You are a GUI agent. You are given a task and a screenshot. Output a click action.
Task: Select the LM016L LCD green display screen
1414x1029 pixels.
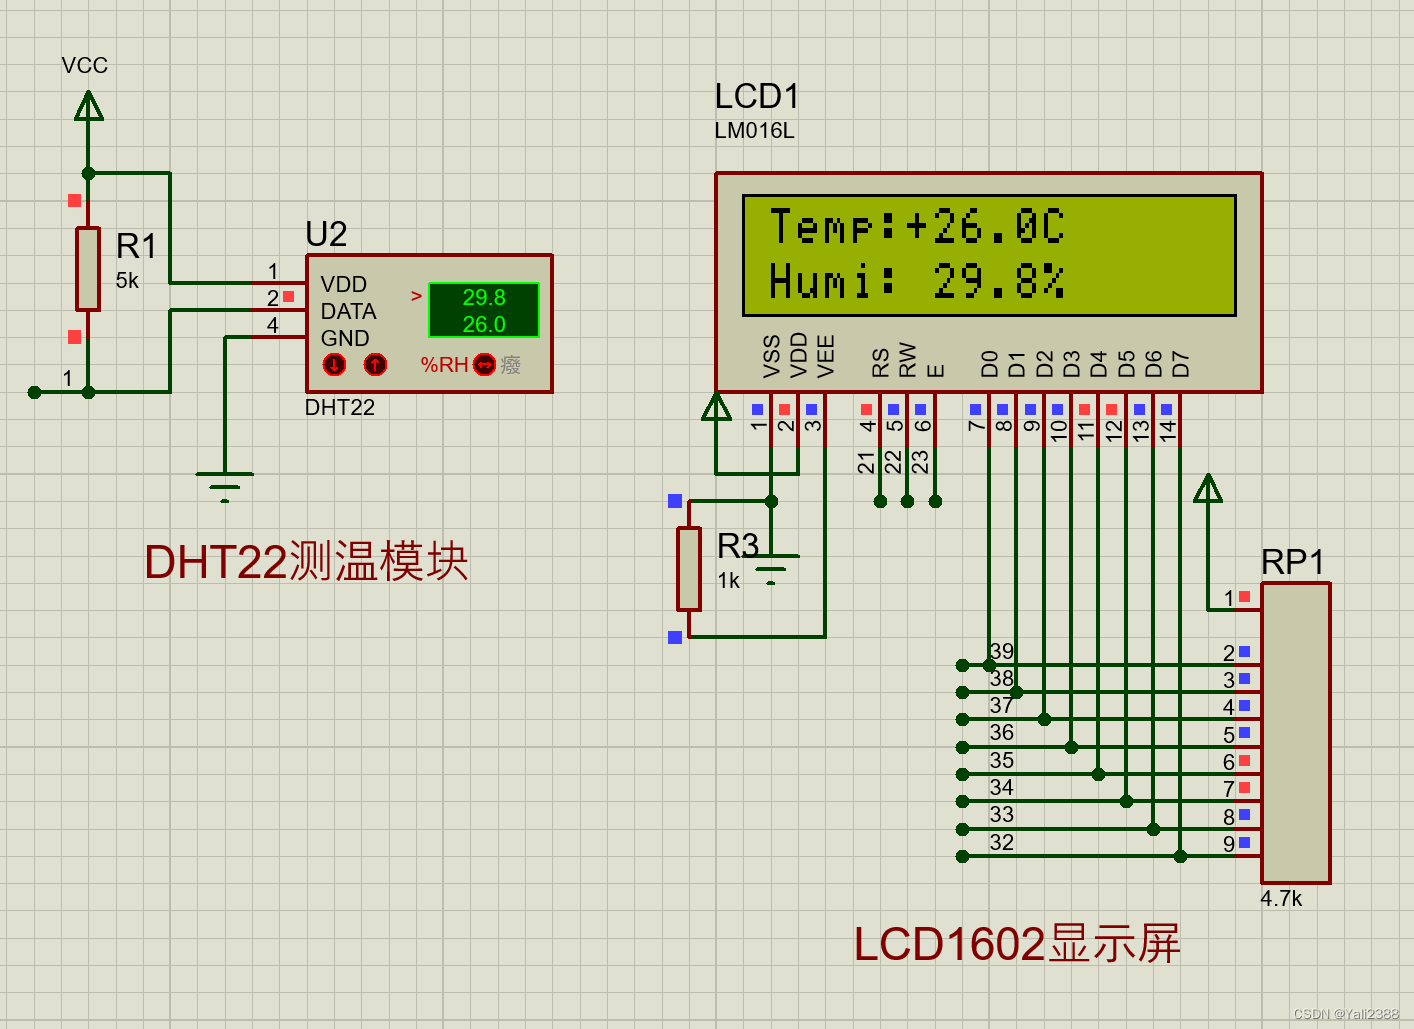[989, 255]
